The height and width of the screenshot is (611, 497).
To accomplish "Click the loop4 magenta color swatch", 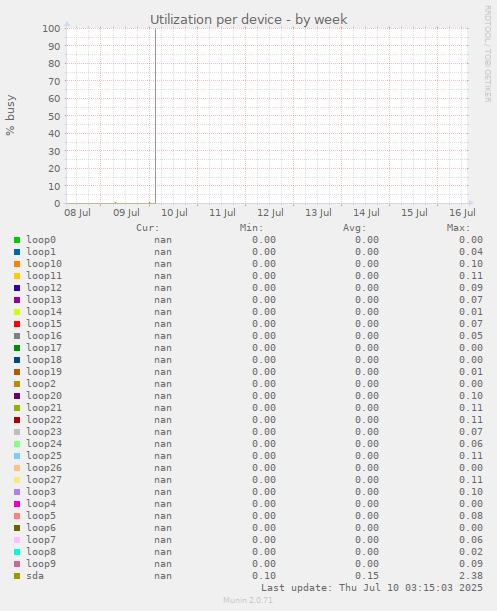I will tap(17, 504).
